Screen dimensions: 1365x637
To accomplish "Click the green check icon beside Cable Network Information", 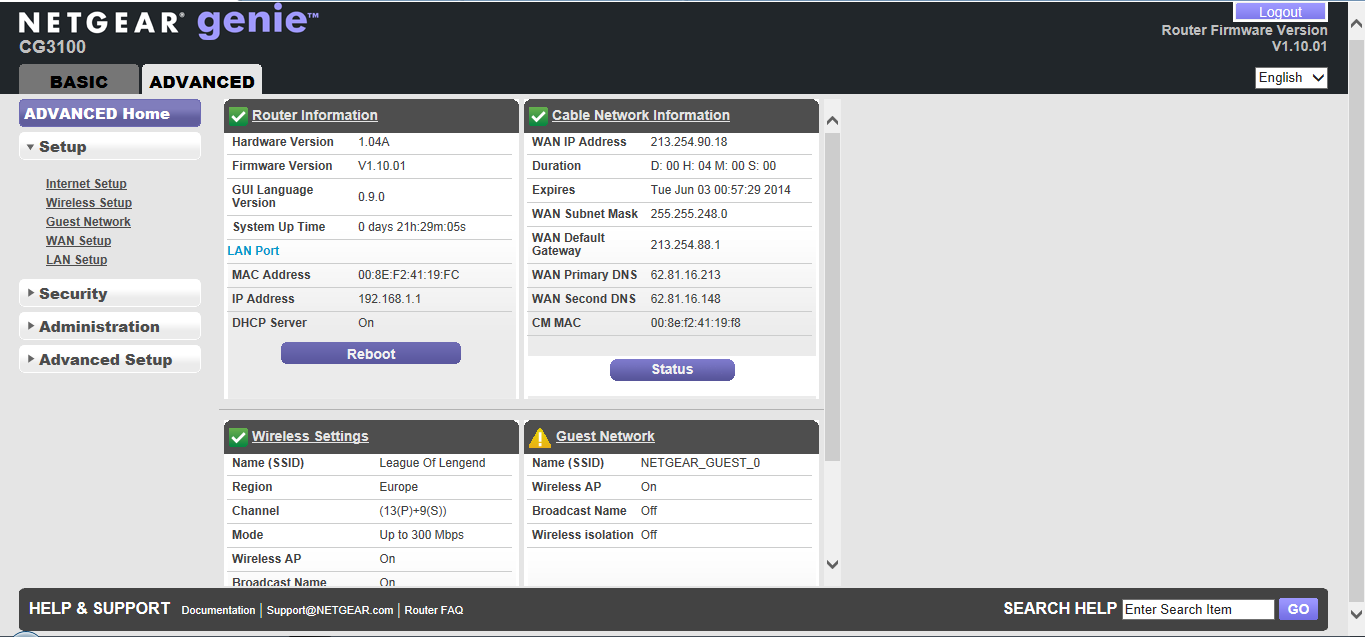I will point(538,116).
